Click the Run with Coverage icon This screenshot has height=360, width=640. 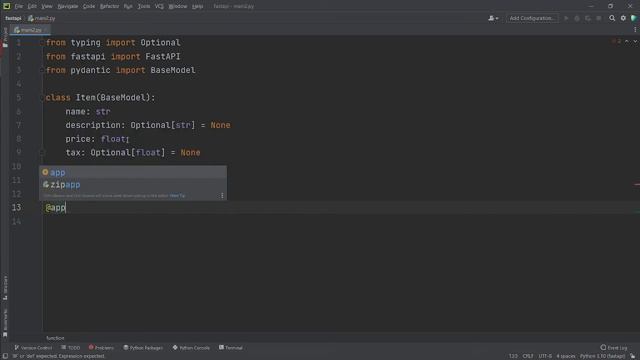pyautogui.click(x=588, y=18)
